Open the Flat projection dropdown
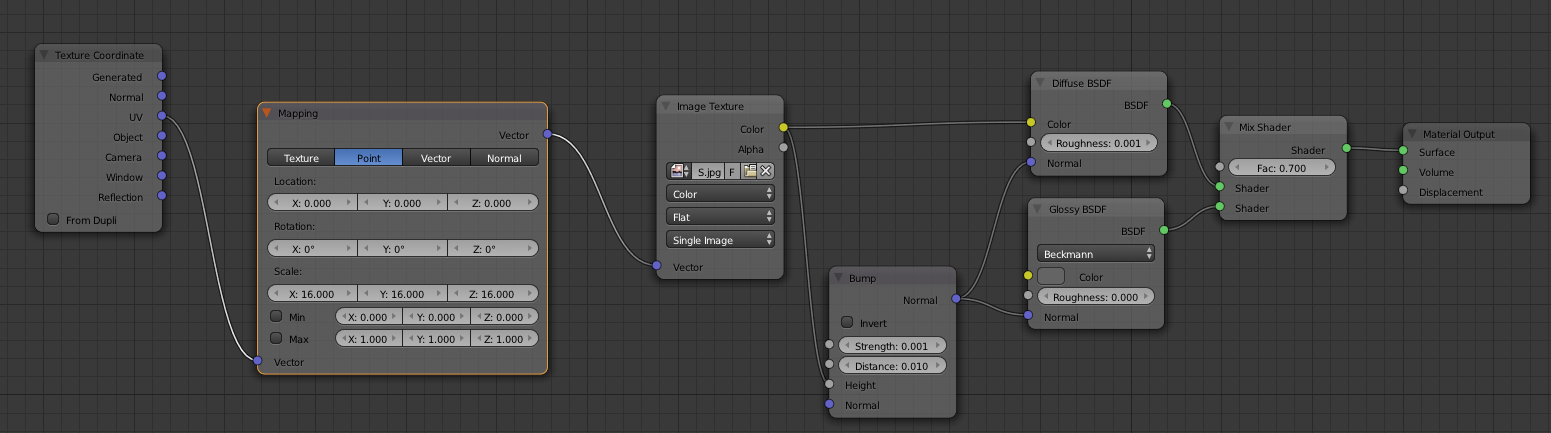Screen dimensions: 1551x433 coord(720,216)
